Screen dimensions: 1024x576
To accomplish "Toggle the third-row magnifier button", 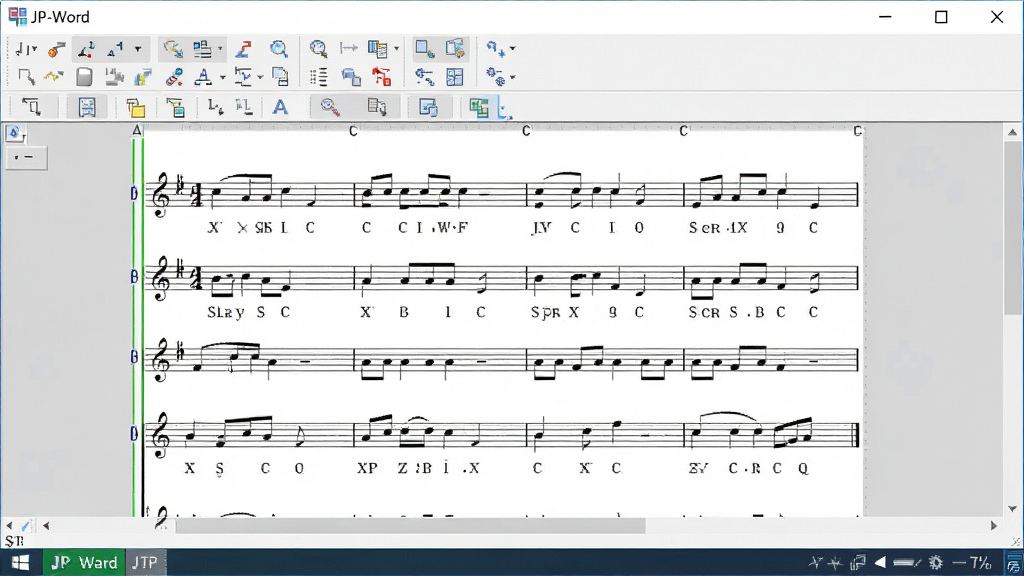I will [330, 107].
